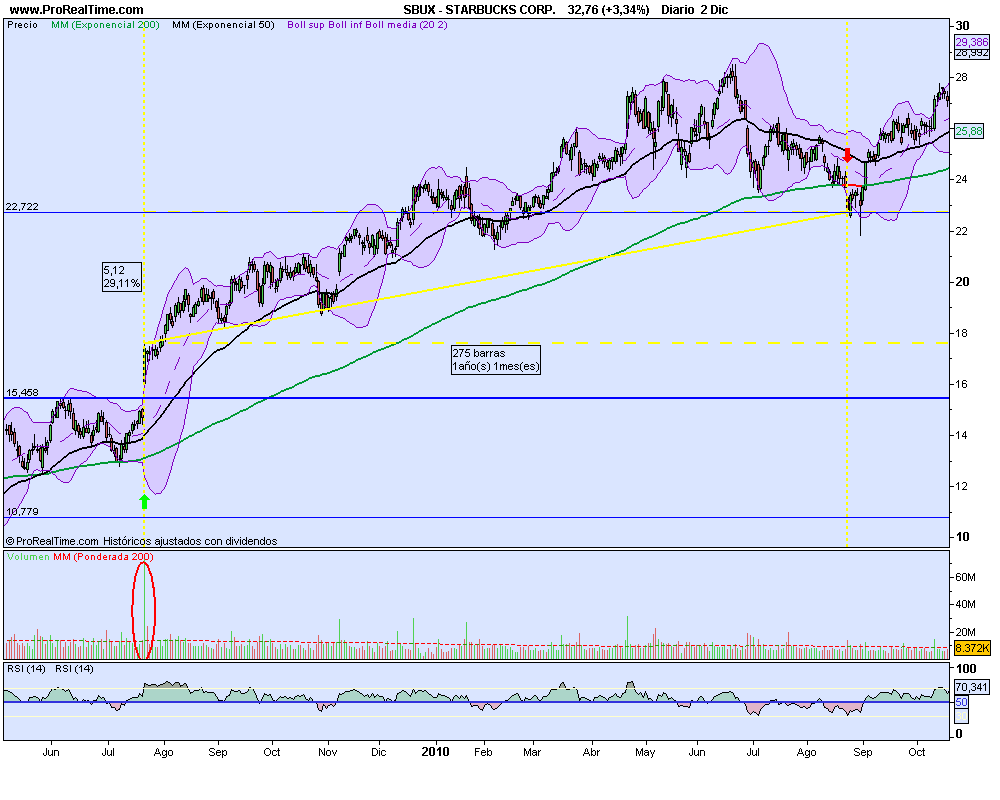Image resolution: width=1000 pixels, height=800 pixels.
Task: Click the 8.372K volume value tag
Action: point(972,648)
